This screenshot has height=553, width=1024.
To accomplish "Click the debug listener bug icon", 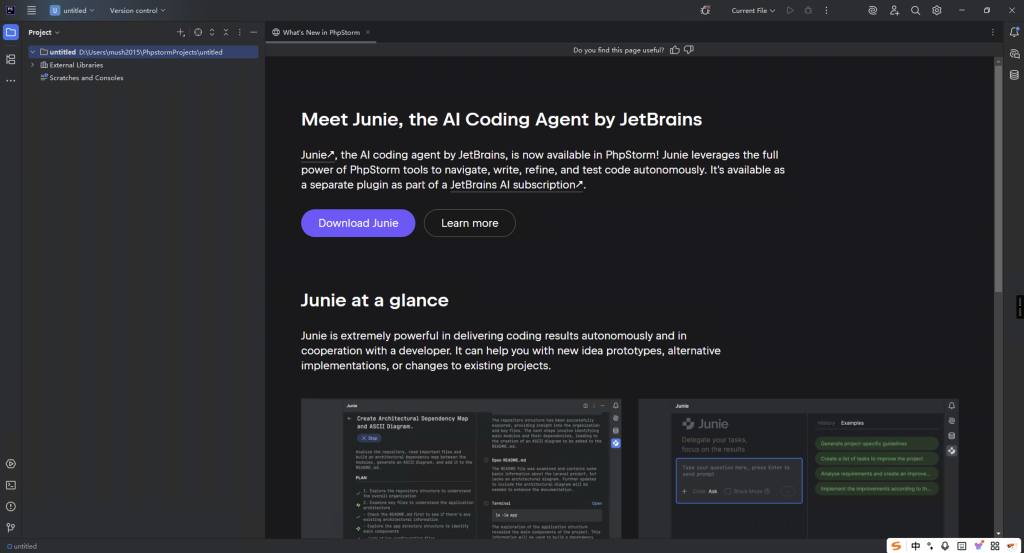I will coord(705,10).
